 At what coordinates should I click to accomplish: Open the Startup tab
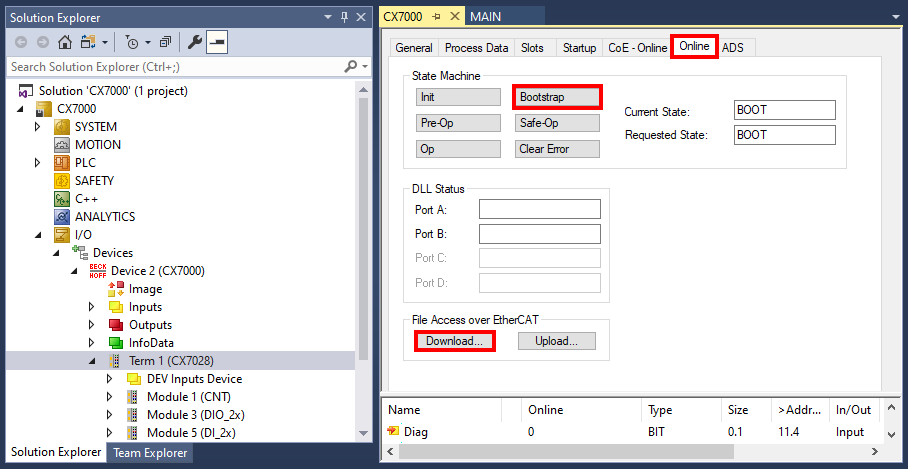[579, 48]
